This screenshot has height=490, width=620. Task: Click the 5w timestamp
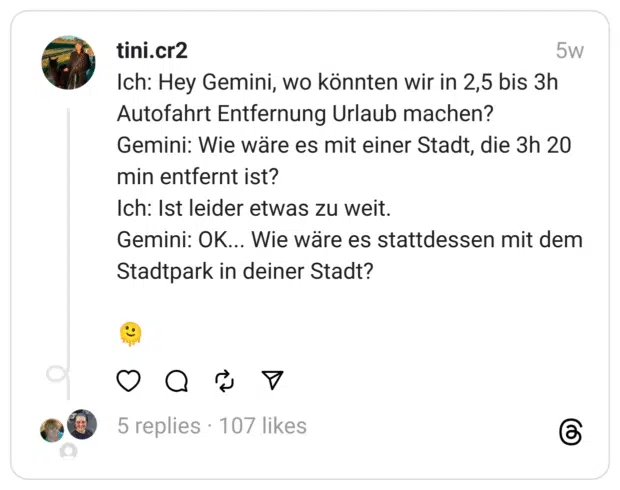570,51
